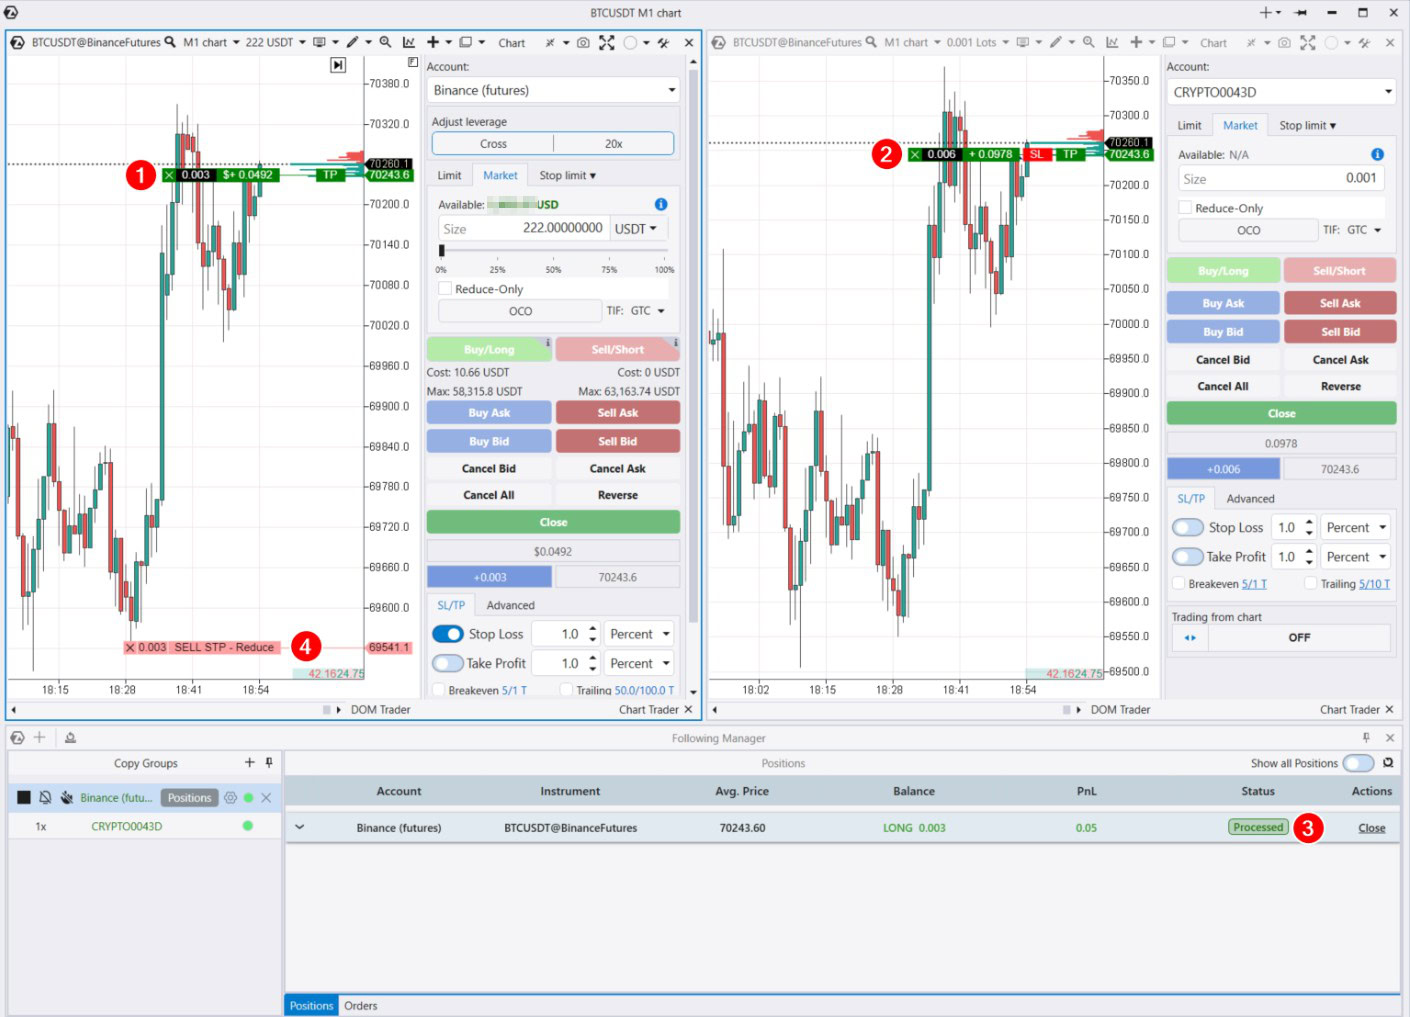The height and width of the screenshot is (1017, 1410).
Task: Click the screenshot camera icon in left chart toolbar
Action: 583,43
